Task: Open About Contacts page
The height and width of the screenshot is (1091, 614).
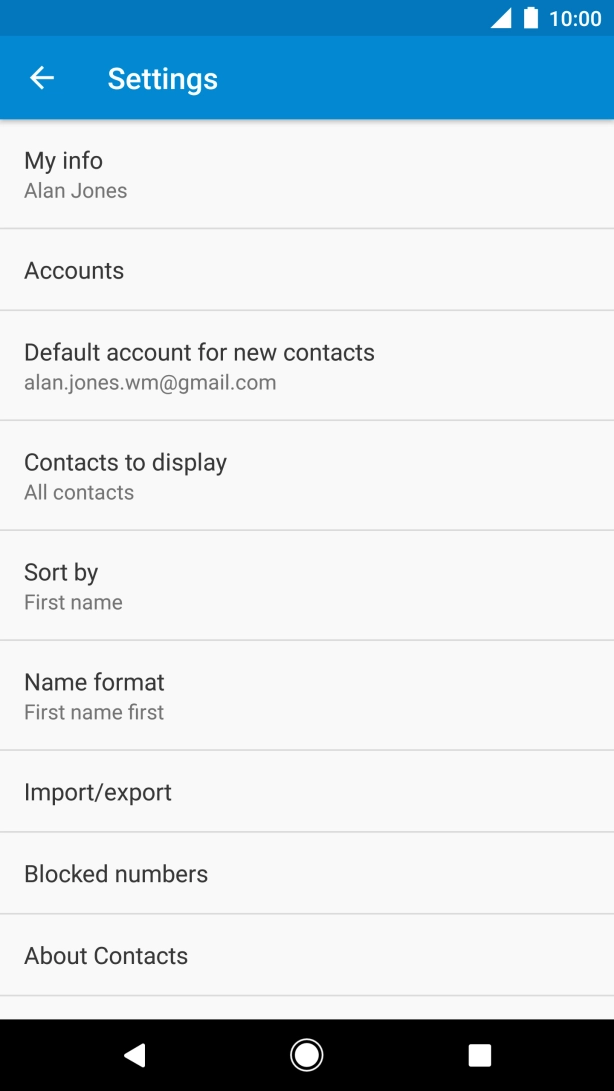Action: click(307, 956)
